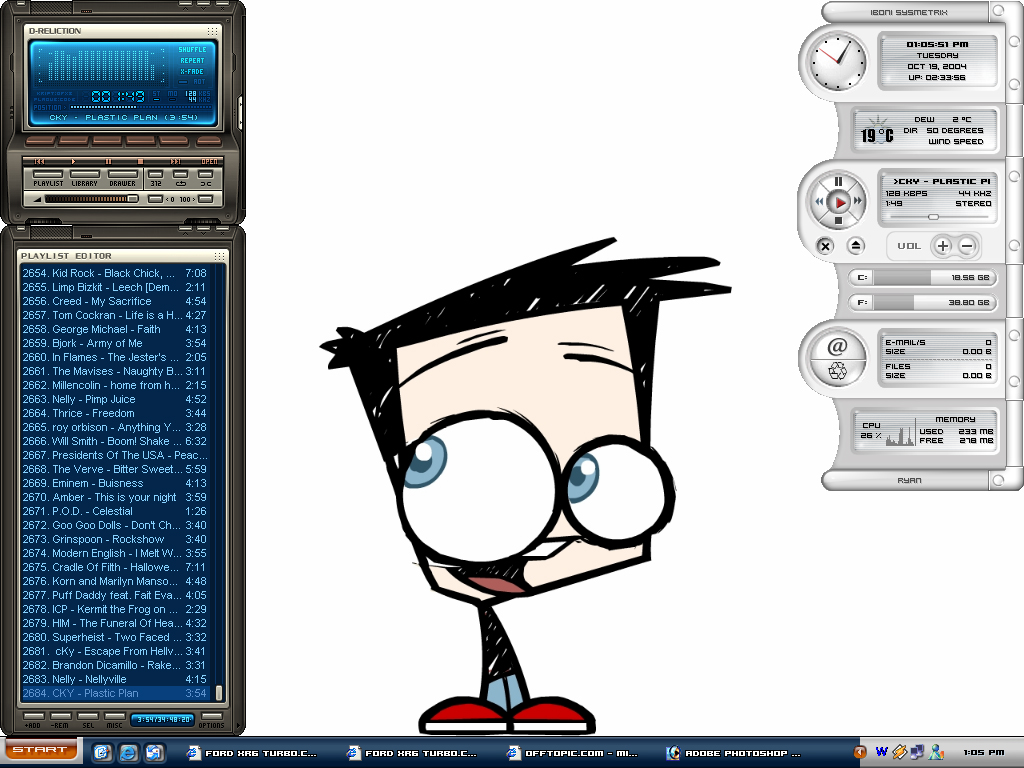This screenshot has height=768, width=1024.
Task: Open the D-Reliction main window menu dots
Action: (212, 31)
